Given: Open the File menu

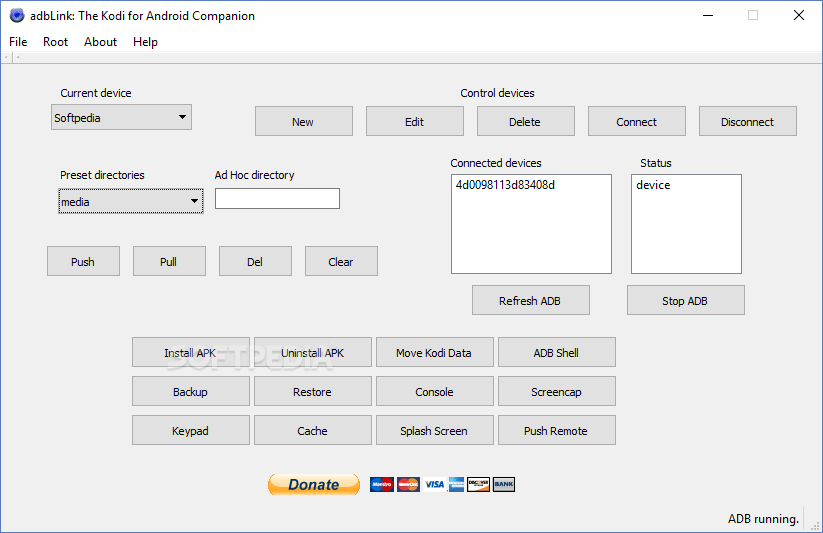Looking at the screenshot, I should click(18, 42).
